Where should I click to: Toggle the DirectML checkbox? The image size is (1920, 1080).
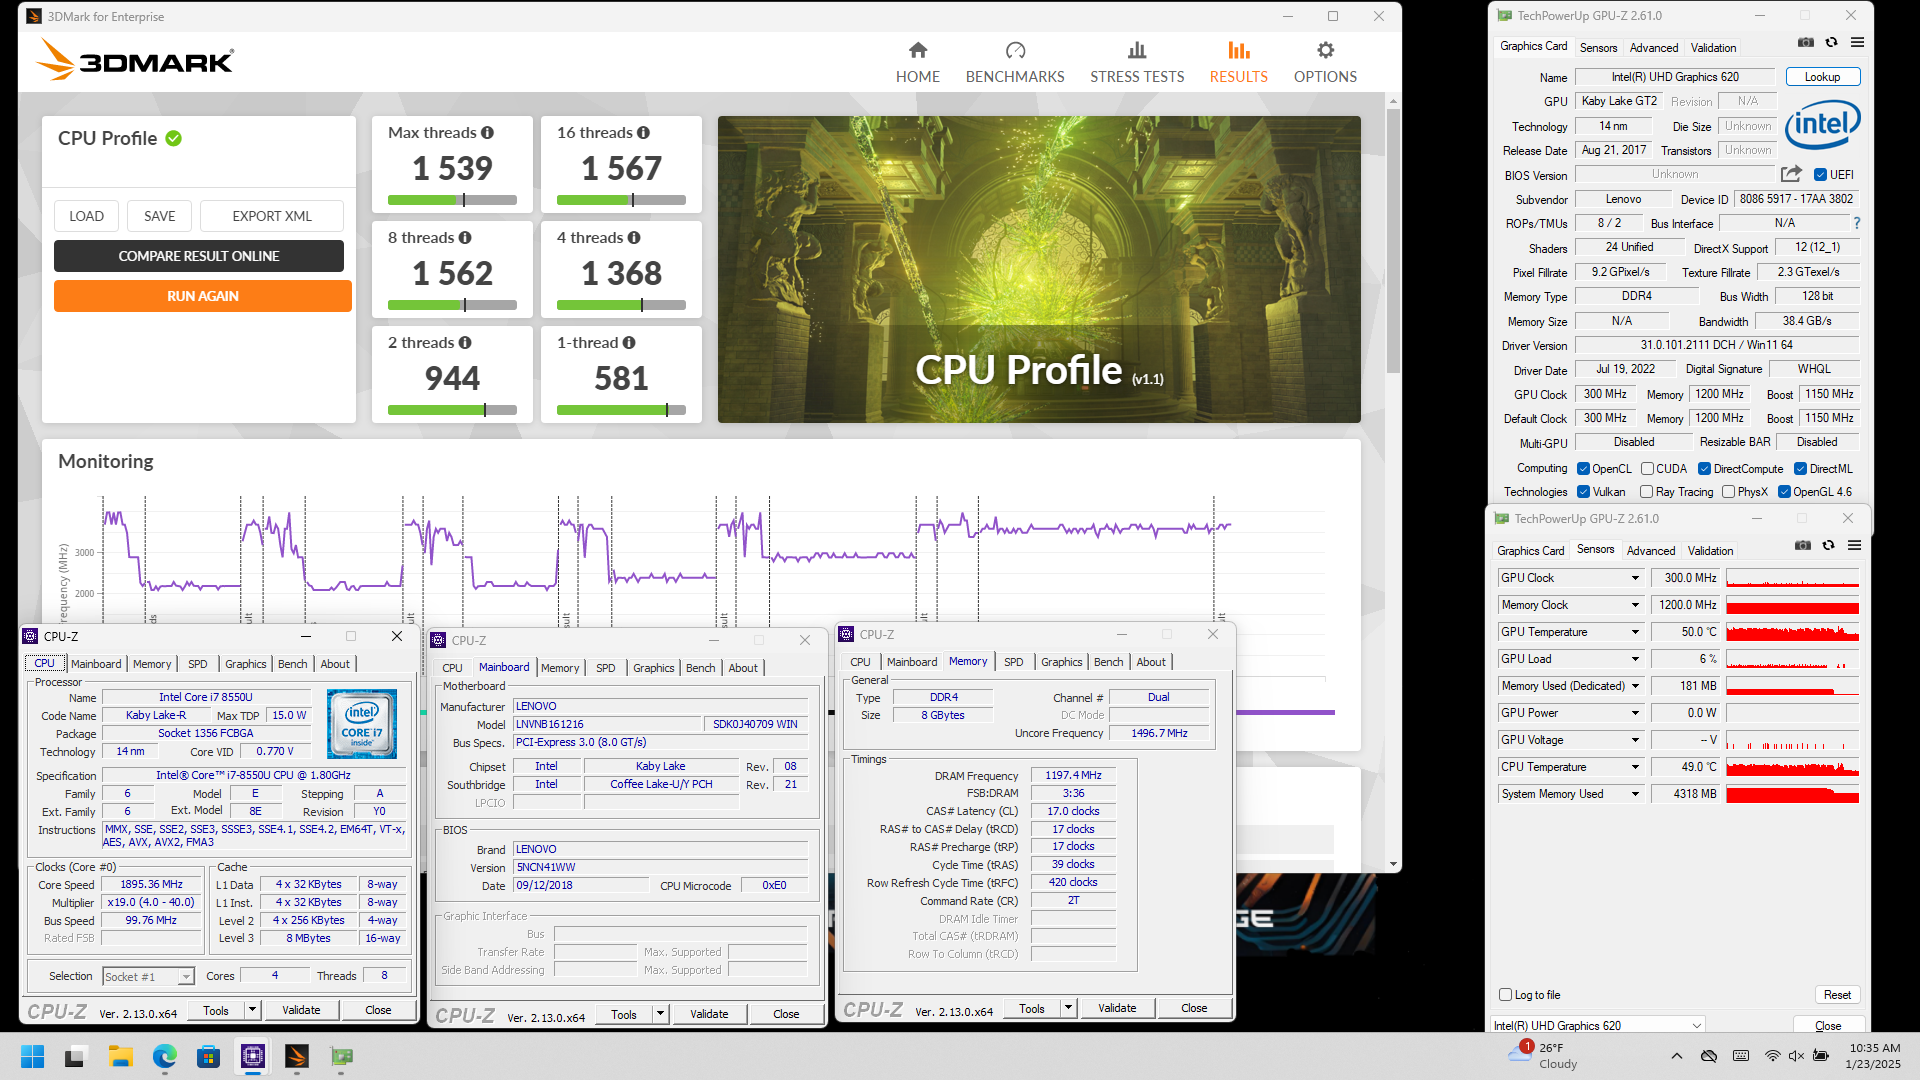pyautogui.click(x=1800, y=469)
